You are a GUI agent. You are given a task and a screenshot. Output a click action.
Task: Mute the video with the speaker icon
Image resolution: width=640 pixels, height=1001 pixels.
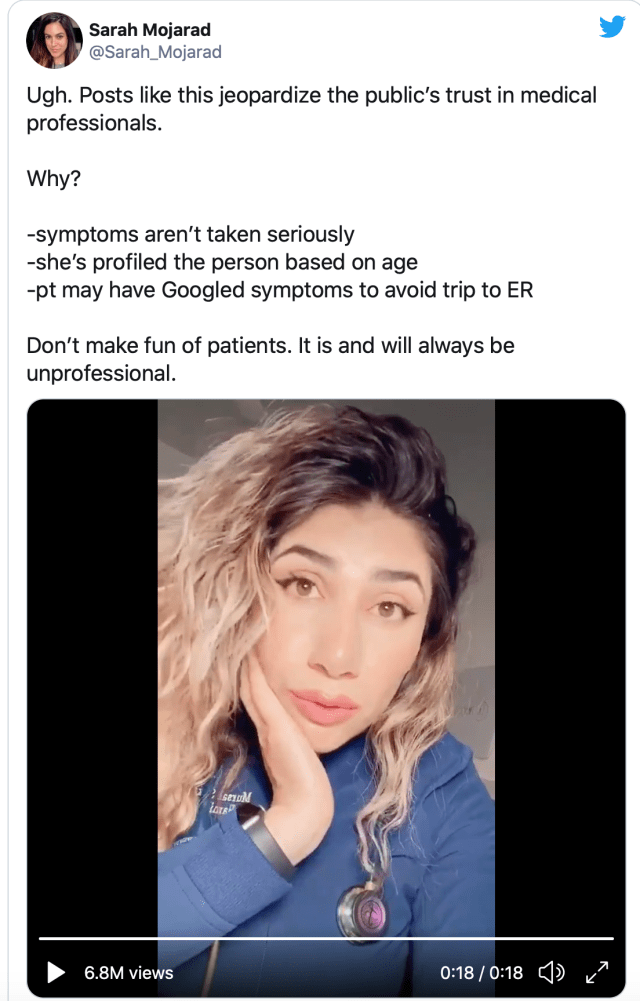coord(551,972)
